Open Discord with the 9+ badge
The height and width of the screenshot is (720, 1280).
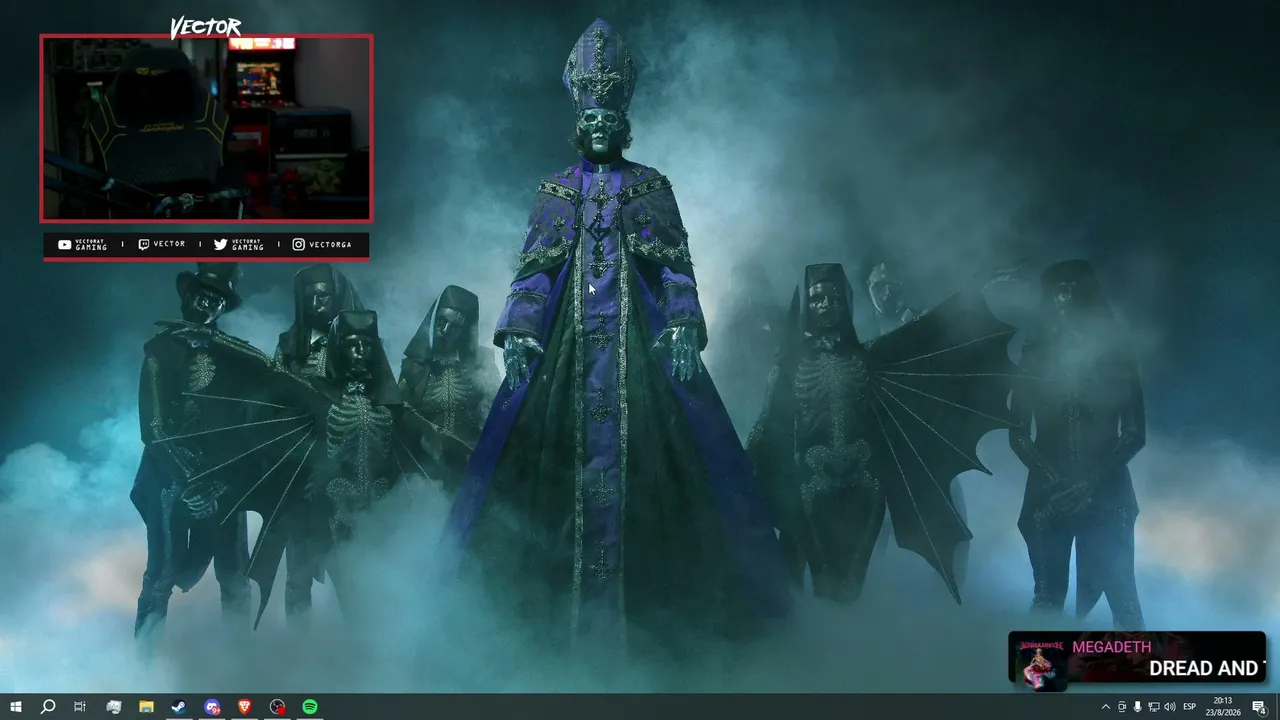[212, 707]
